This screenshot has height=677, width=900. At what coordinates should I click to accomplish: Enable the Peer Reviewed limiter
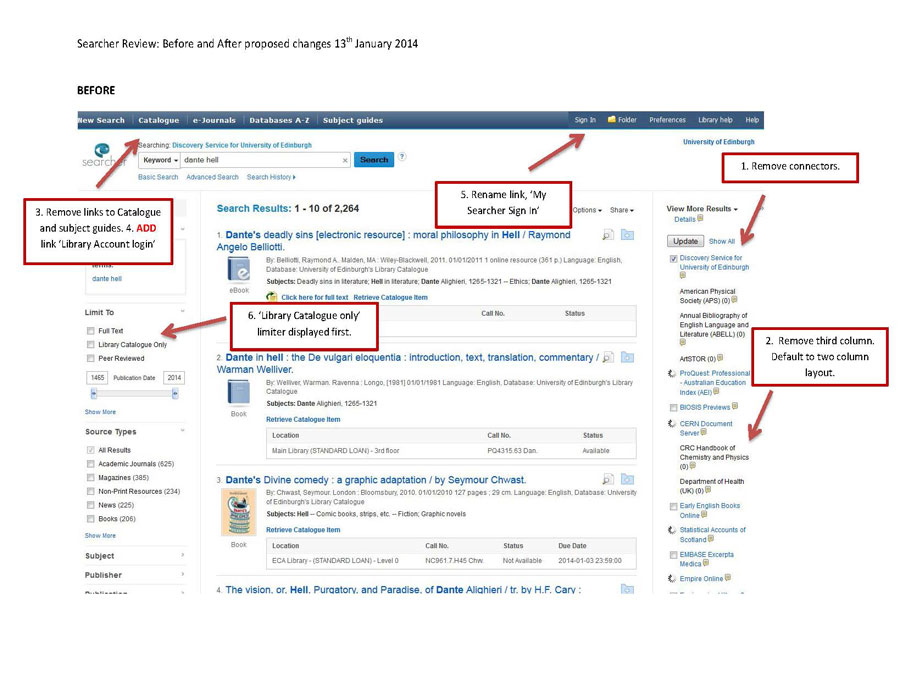tap(91, 358)
